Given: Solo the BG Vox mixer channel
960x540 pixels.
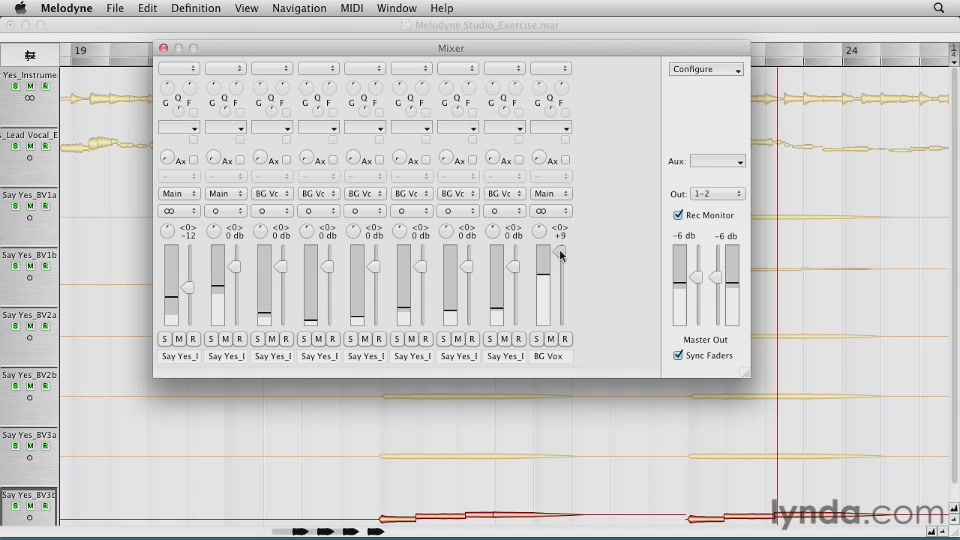Looking at the screenshot, I should 536,339.
